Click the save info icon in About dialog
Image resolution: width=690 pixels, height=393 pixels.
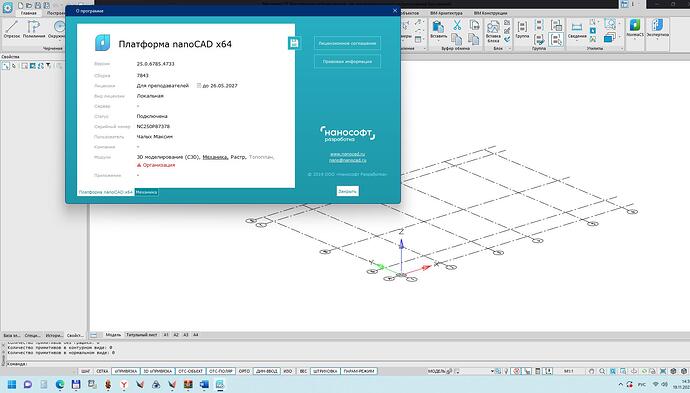tap(294, 43)
